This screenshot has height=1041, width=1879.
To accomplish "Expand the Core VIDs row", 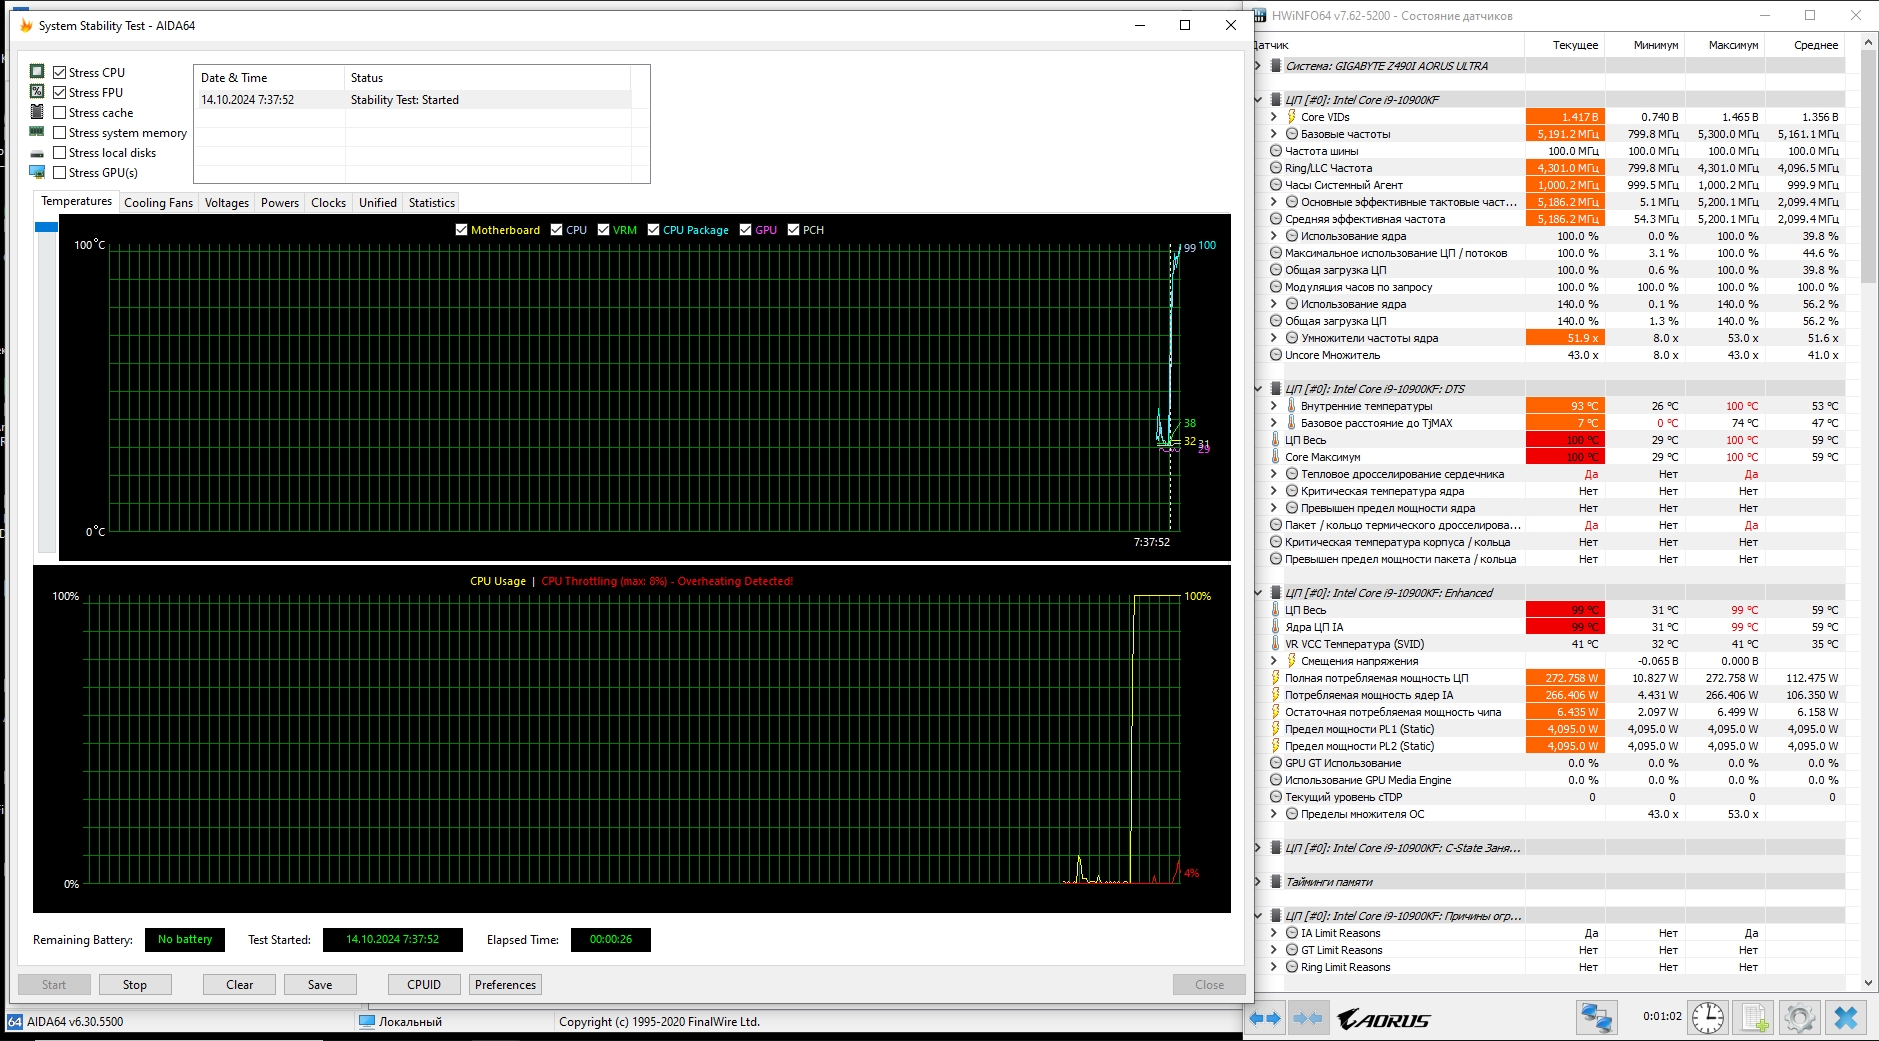I will [x=1274, y=117].
